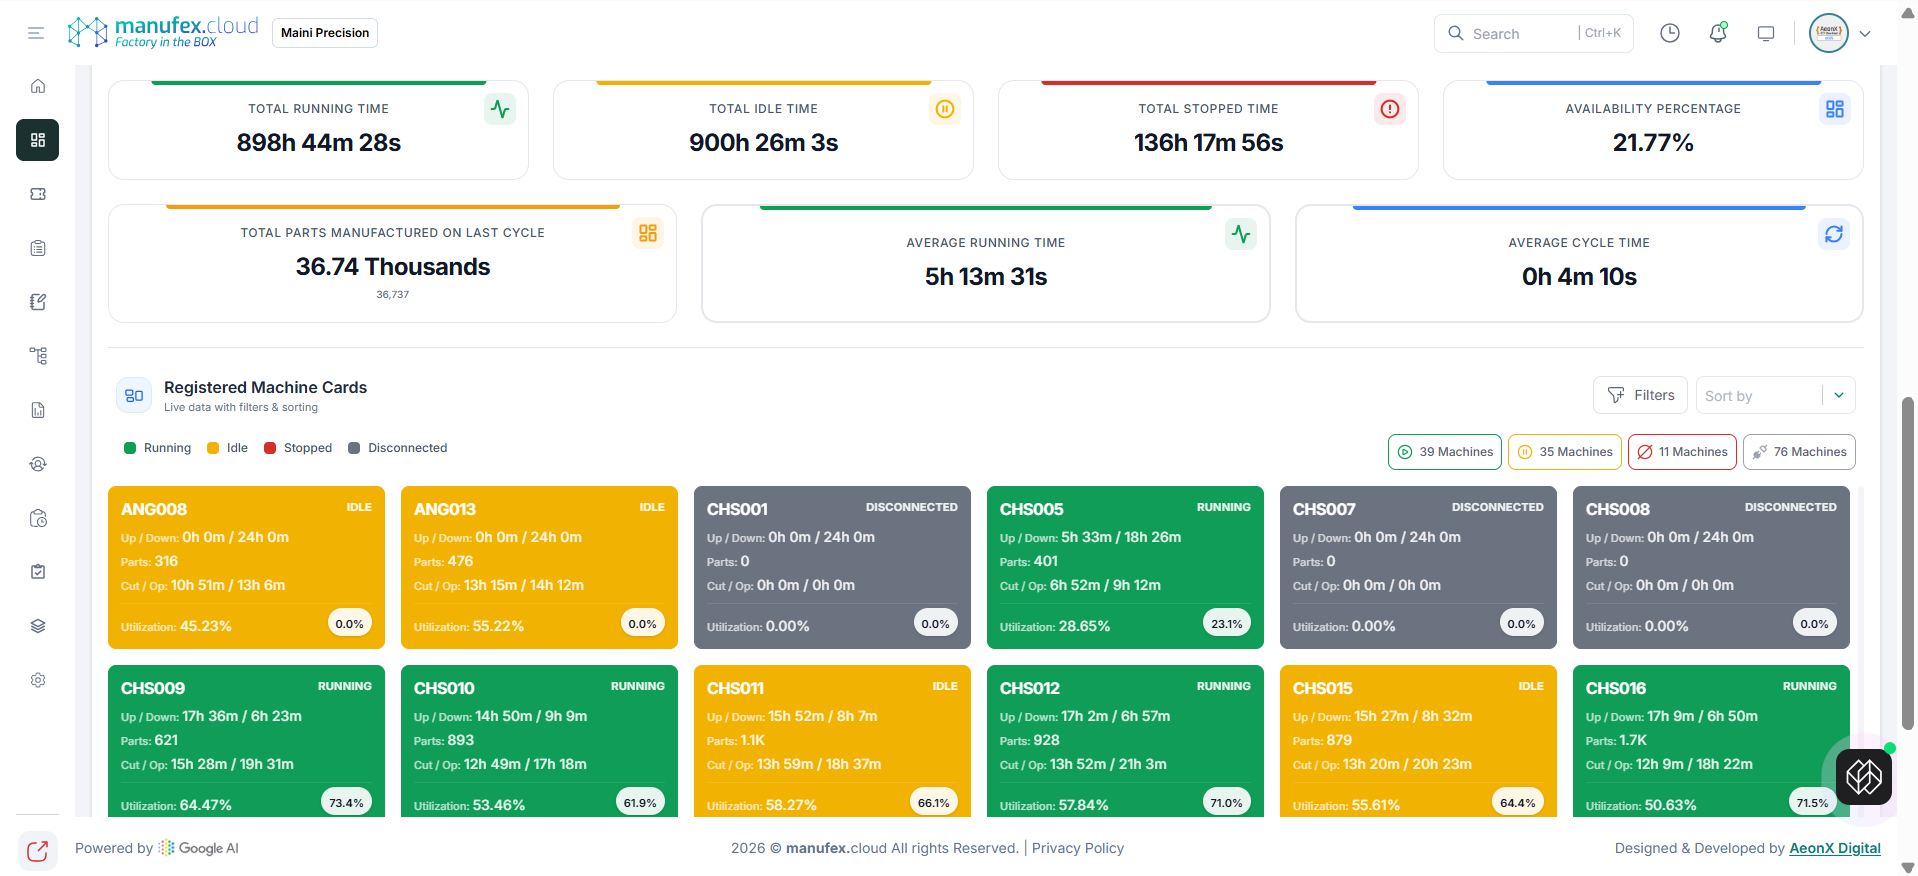Toggle the 11 Machines stopped filter
The width and height of the screenshot is (1918, 876).
pos(1682,452)
